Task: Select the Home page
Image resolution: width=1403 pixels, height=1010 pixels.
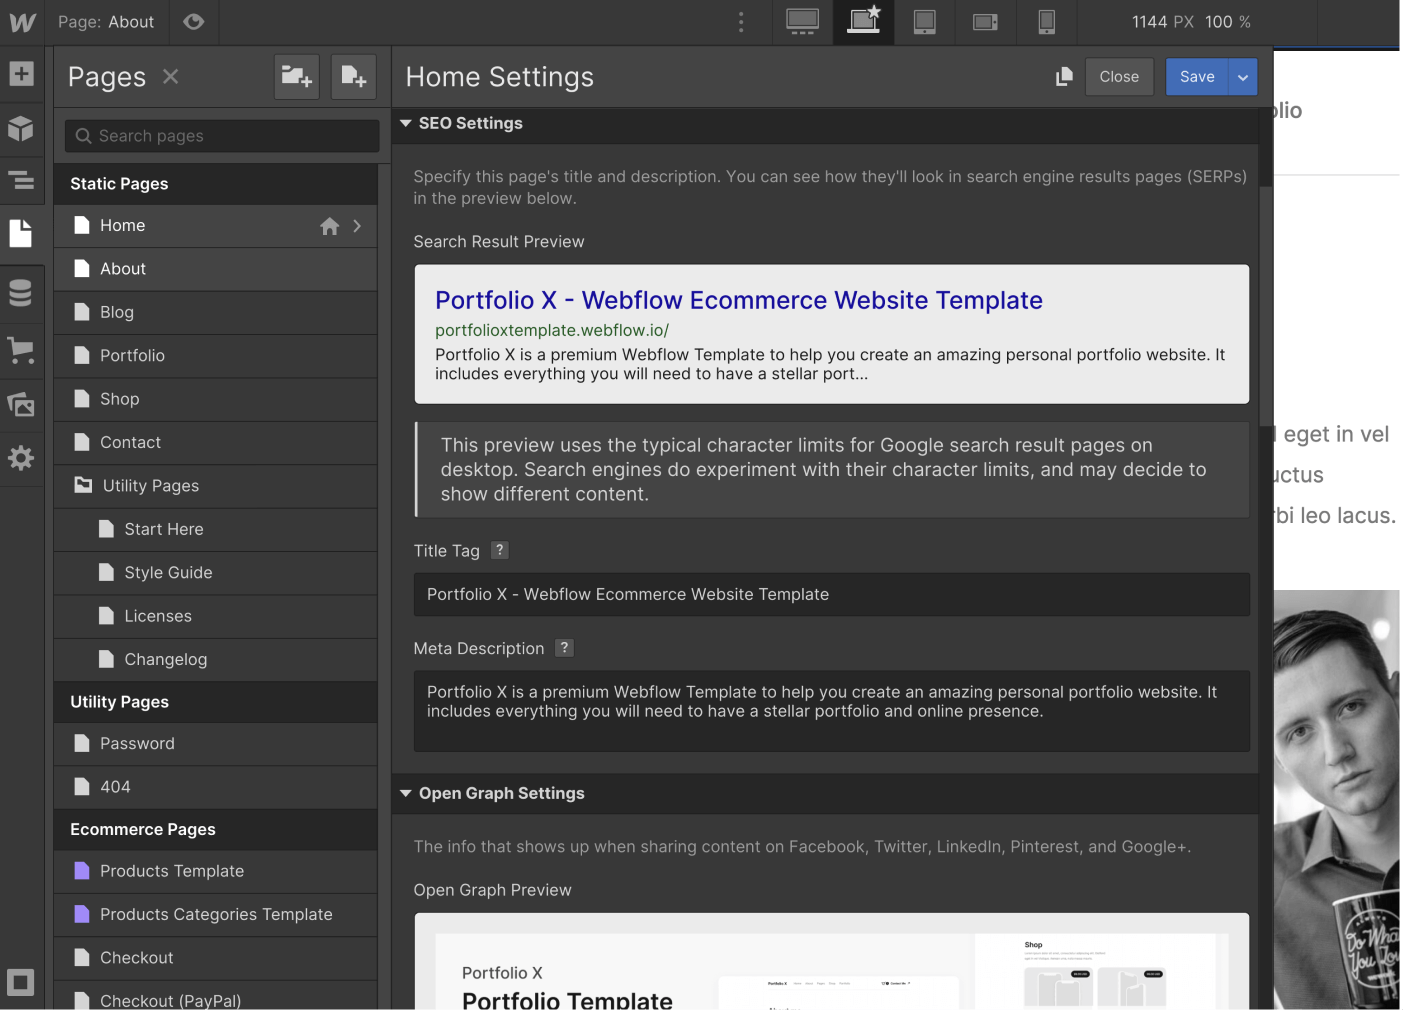Action: click(x=215, y=226)
